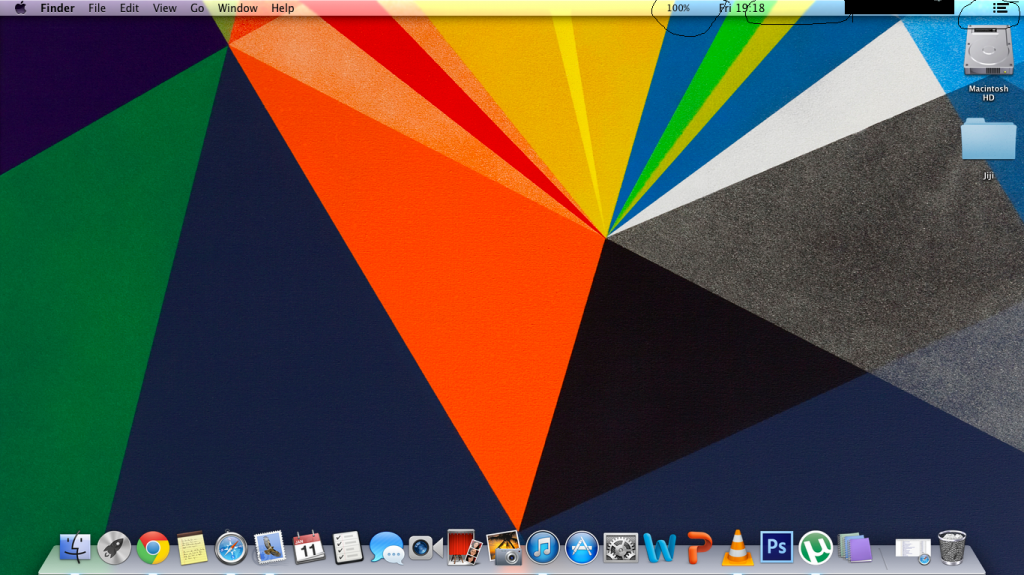This screenshot has height=575, width=1024.
Task: Open the Go menu
Action: coord(197,8)
